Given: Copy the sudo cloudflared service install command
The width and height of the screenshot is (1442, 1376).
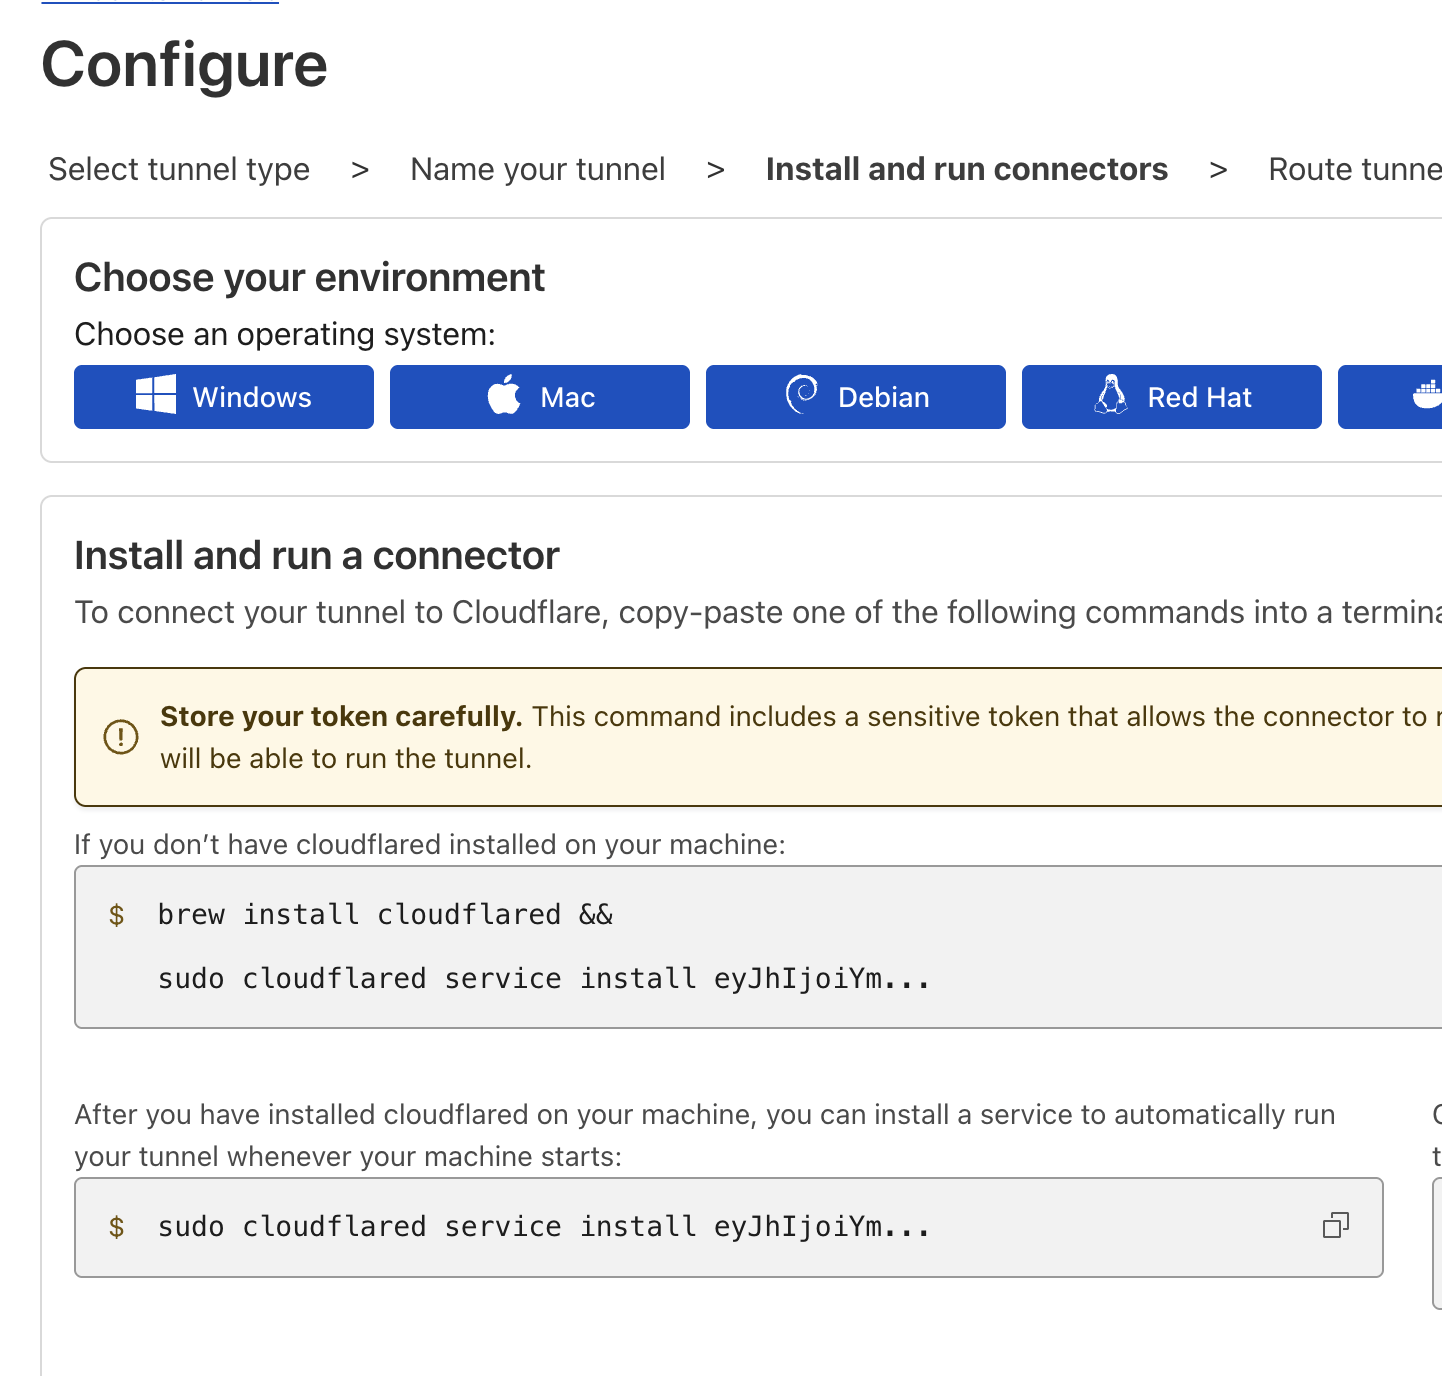Looking at the screenshot, I should coord(1336,1226).
